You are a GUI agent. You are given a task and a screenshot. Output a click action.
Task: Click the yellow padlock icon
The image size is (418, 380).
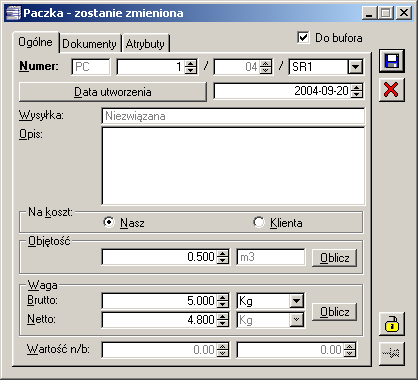(x=392, y=324)
